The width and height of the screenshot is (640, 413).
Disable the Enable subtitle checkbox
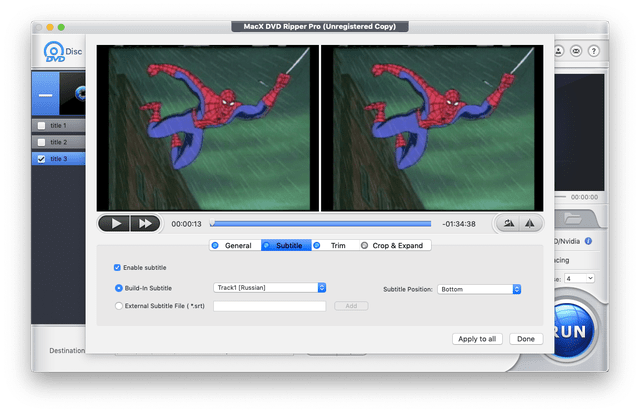[x=117, y=268]
